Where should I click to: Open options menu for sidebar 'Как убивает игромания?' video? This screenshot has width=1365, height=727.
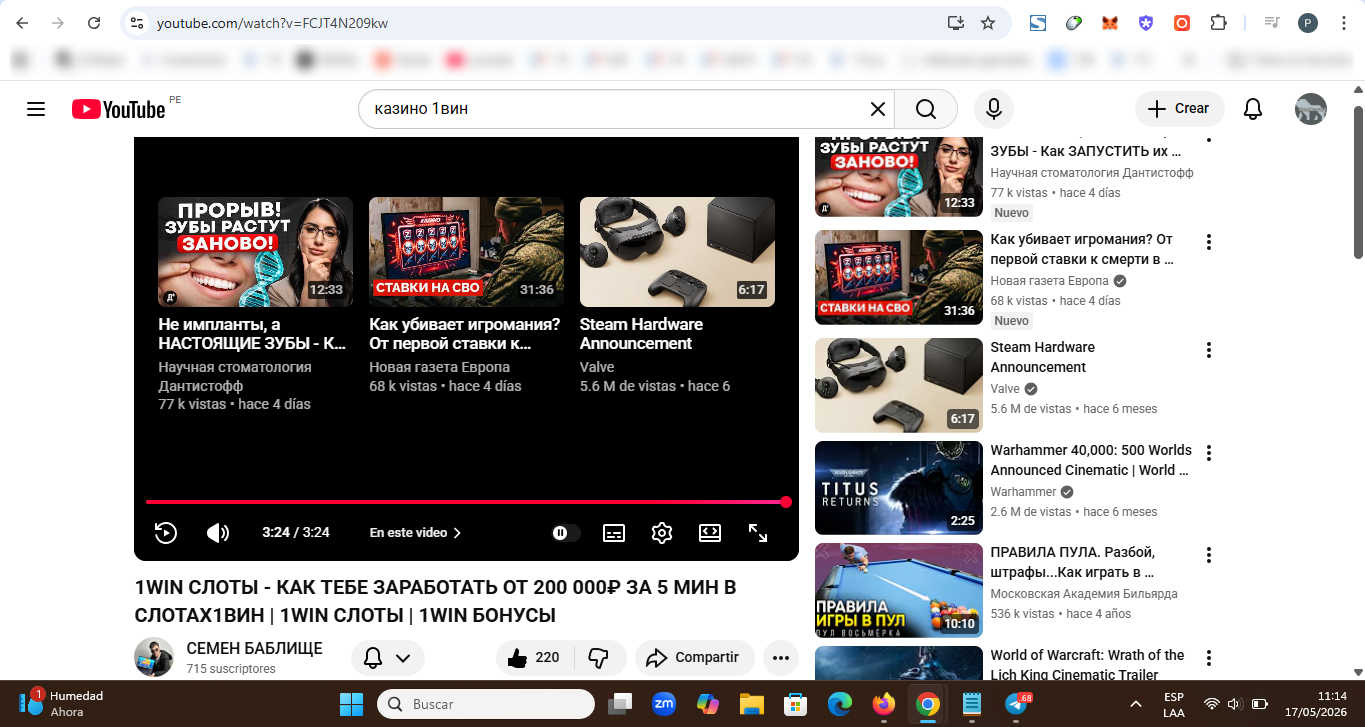(x=1208, y=241)
